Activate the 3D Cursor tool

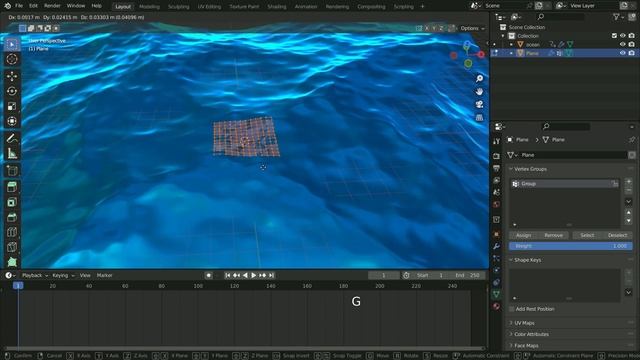coord(12,59)
